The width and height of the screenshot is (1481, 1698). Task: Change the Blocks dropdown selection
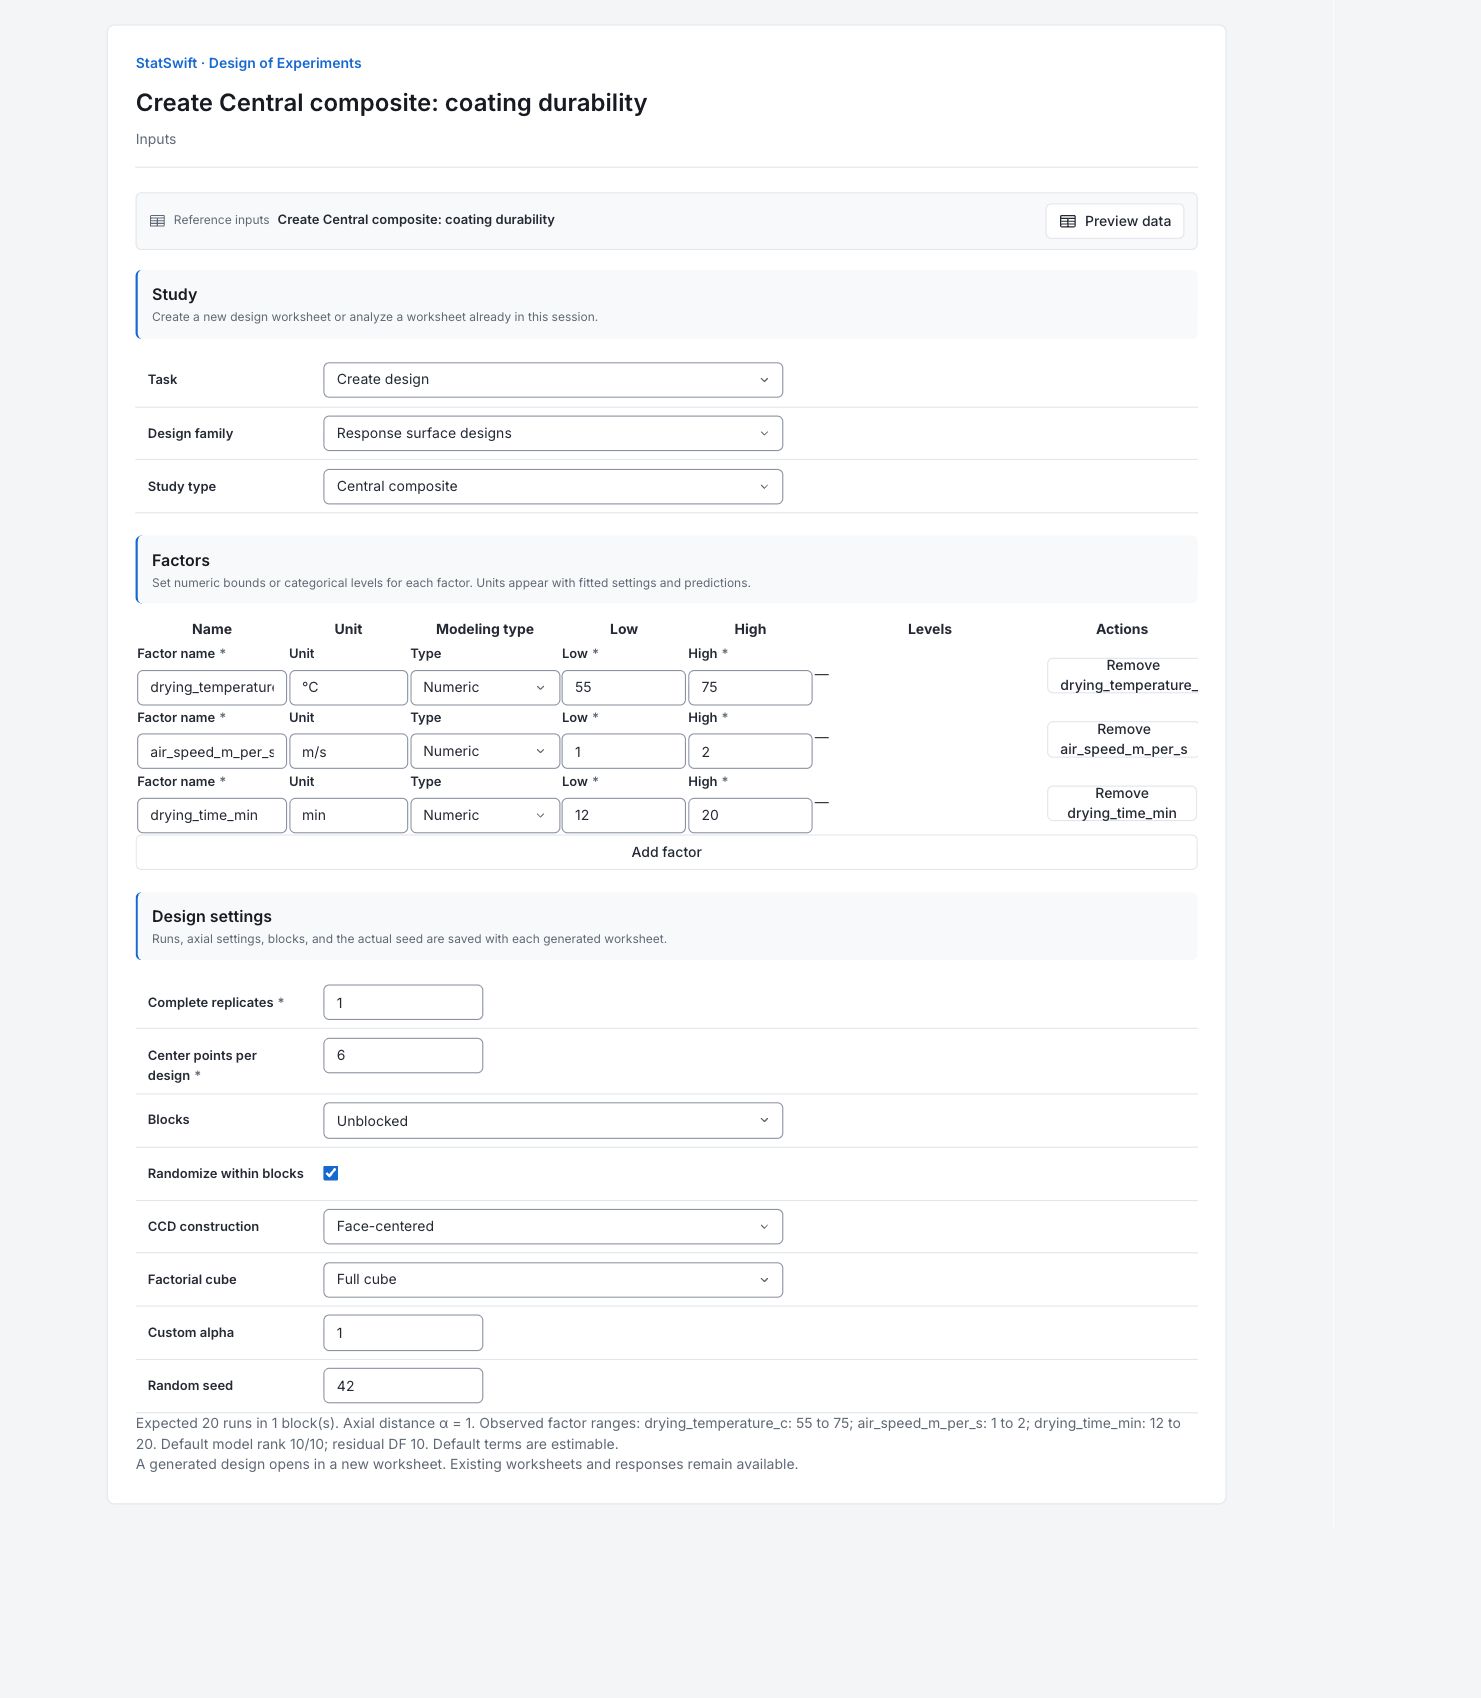pos(553,1121)
